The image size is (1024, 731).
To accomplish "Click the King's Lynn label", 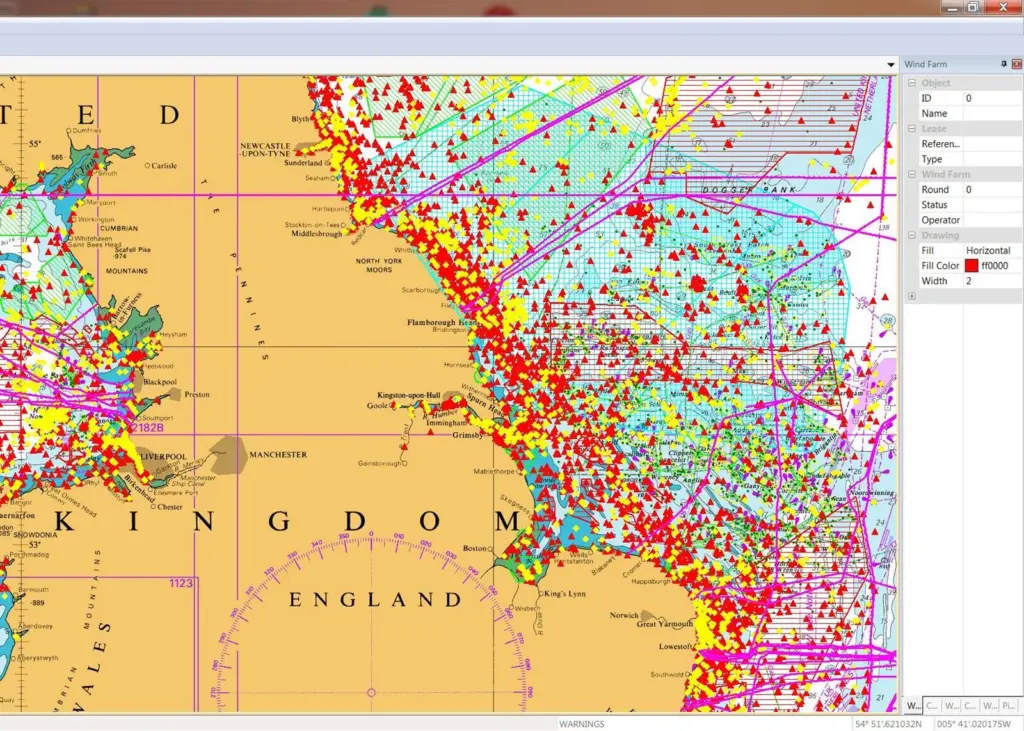I will (x=565, y=594).
